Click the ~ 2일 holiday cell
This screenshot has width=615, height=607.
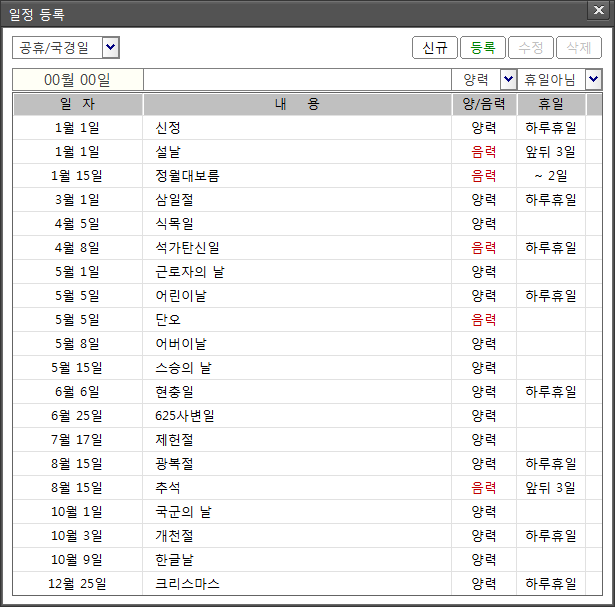(x=551, y=176)
